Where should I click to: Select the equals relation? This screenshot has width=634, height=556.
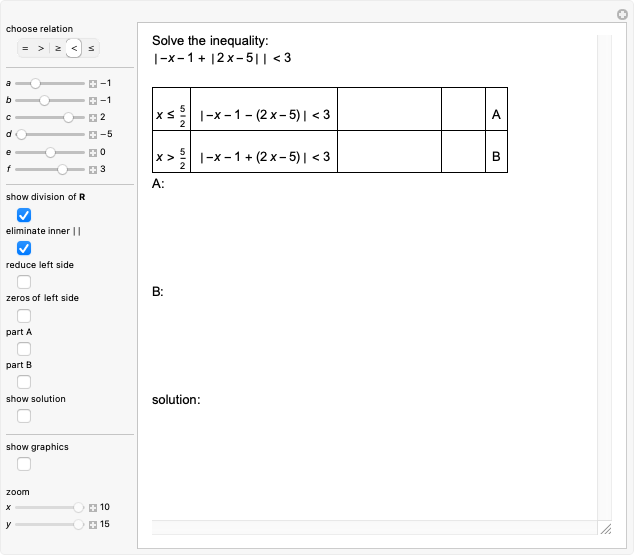tap(25, 47)
